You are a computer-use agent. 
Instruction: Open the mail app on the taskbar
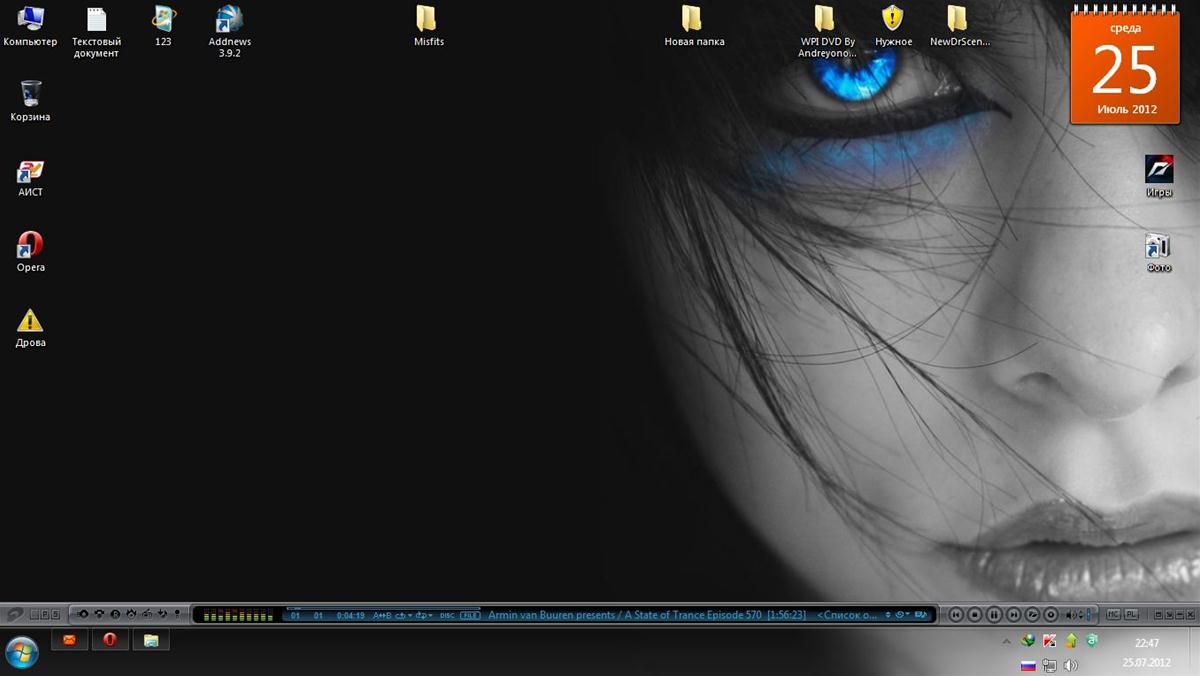point(69,640)
